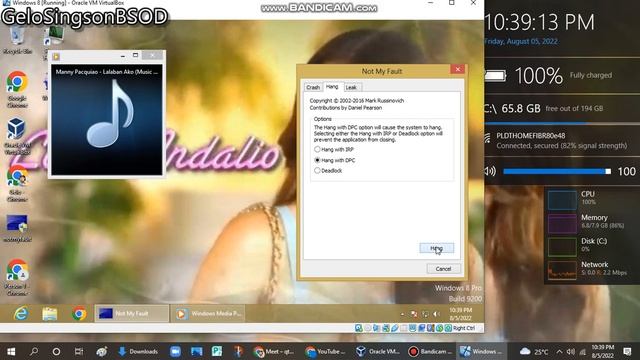Open the Gelo Chrome profile desktop shortcut
The image size is (640, 360).
coord(17,184)
